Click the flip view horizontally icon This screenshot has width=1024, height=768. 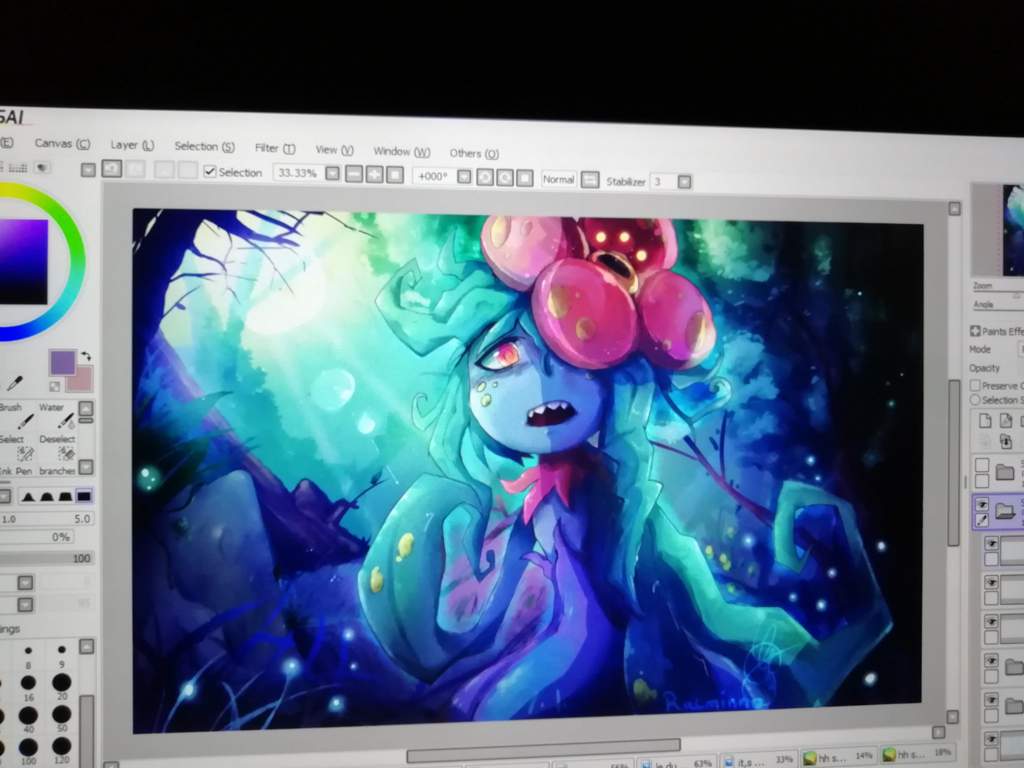coord(590,180)
